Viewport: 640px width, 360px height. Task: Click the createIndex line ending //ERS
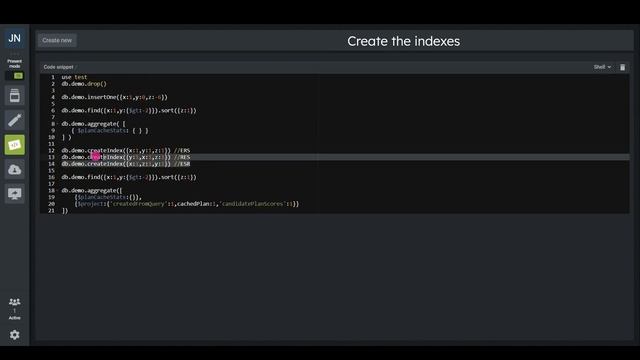coord(126,151)
